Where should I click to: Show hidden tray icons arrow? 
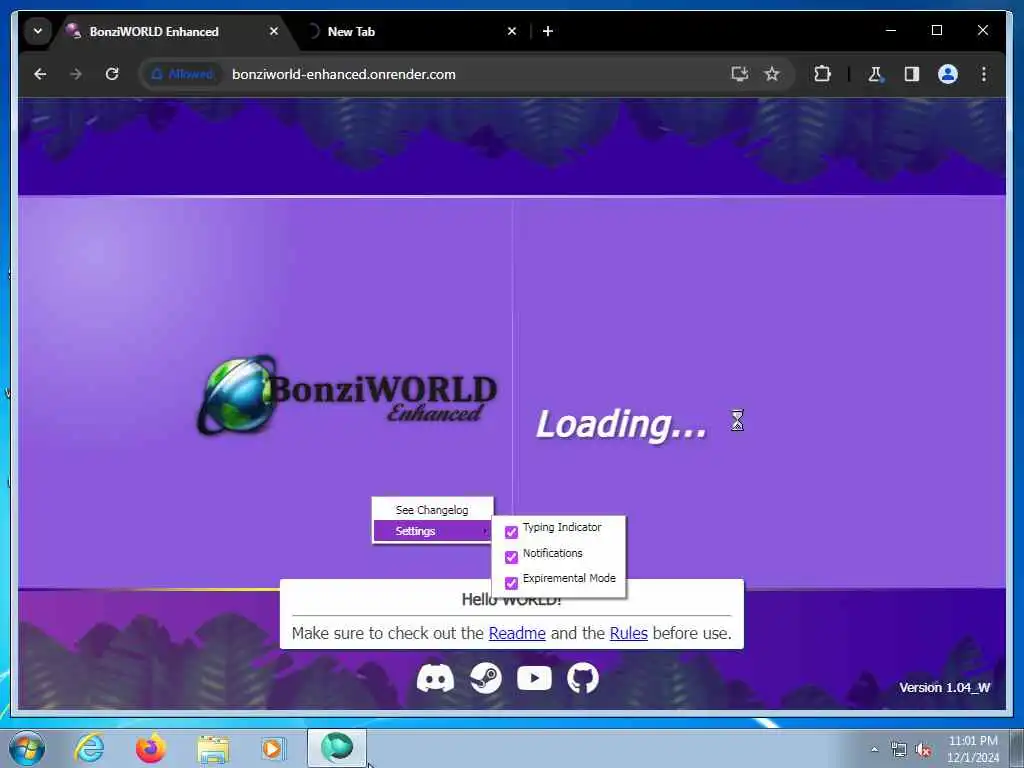tap(874, 749)
